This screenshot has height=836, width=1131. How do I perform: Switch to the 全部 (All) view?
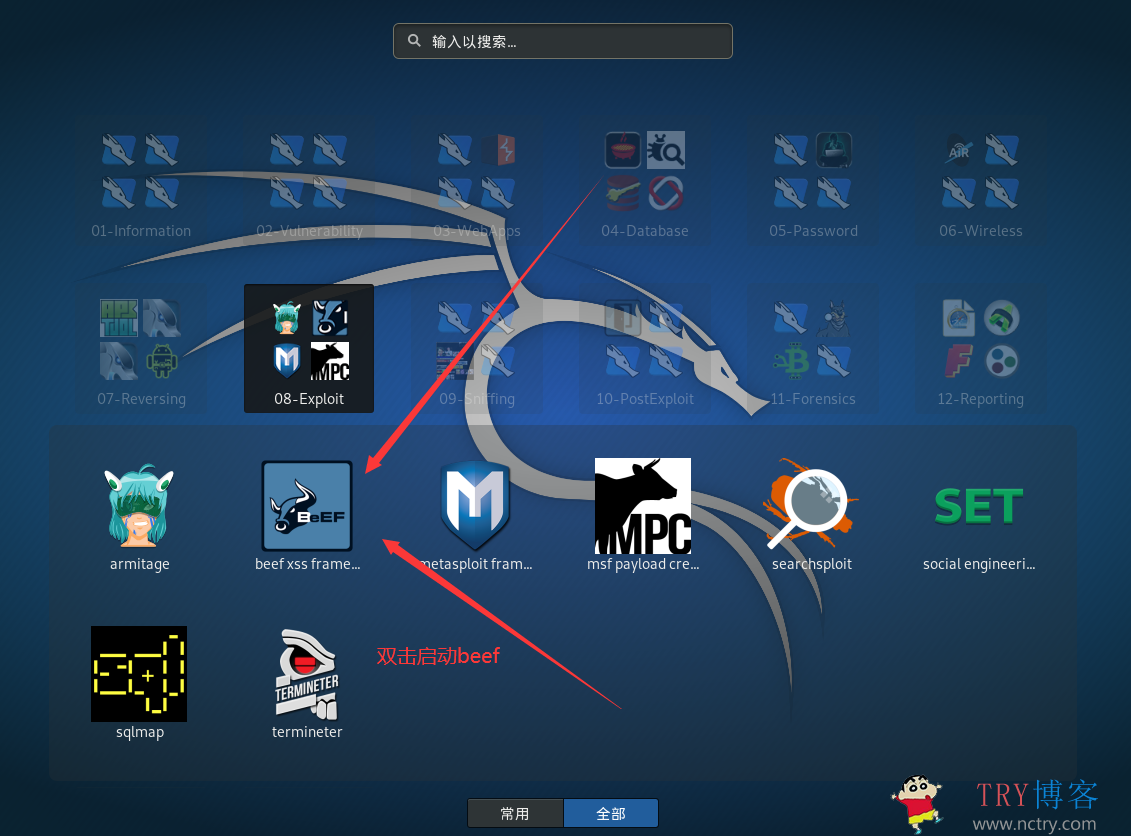[x=611, y=814]
